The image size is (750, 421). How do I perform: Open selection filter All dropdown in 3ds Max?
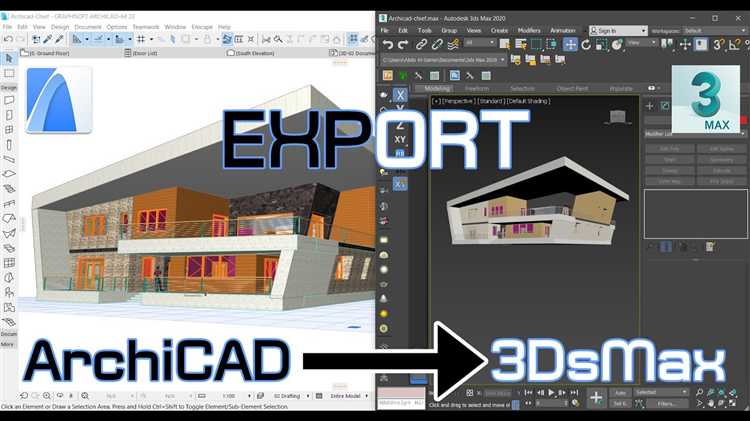(x=479, y=43)
